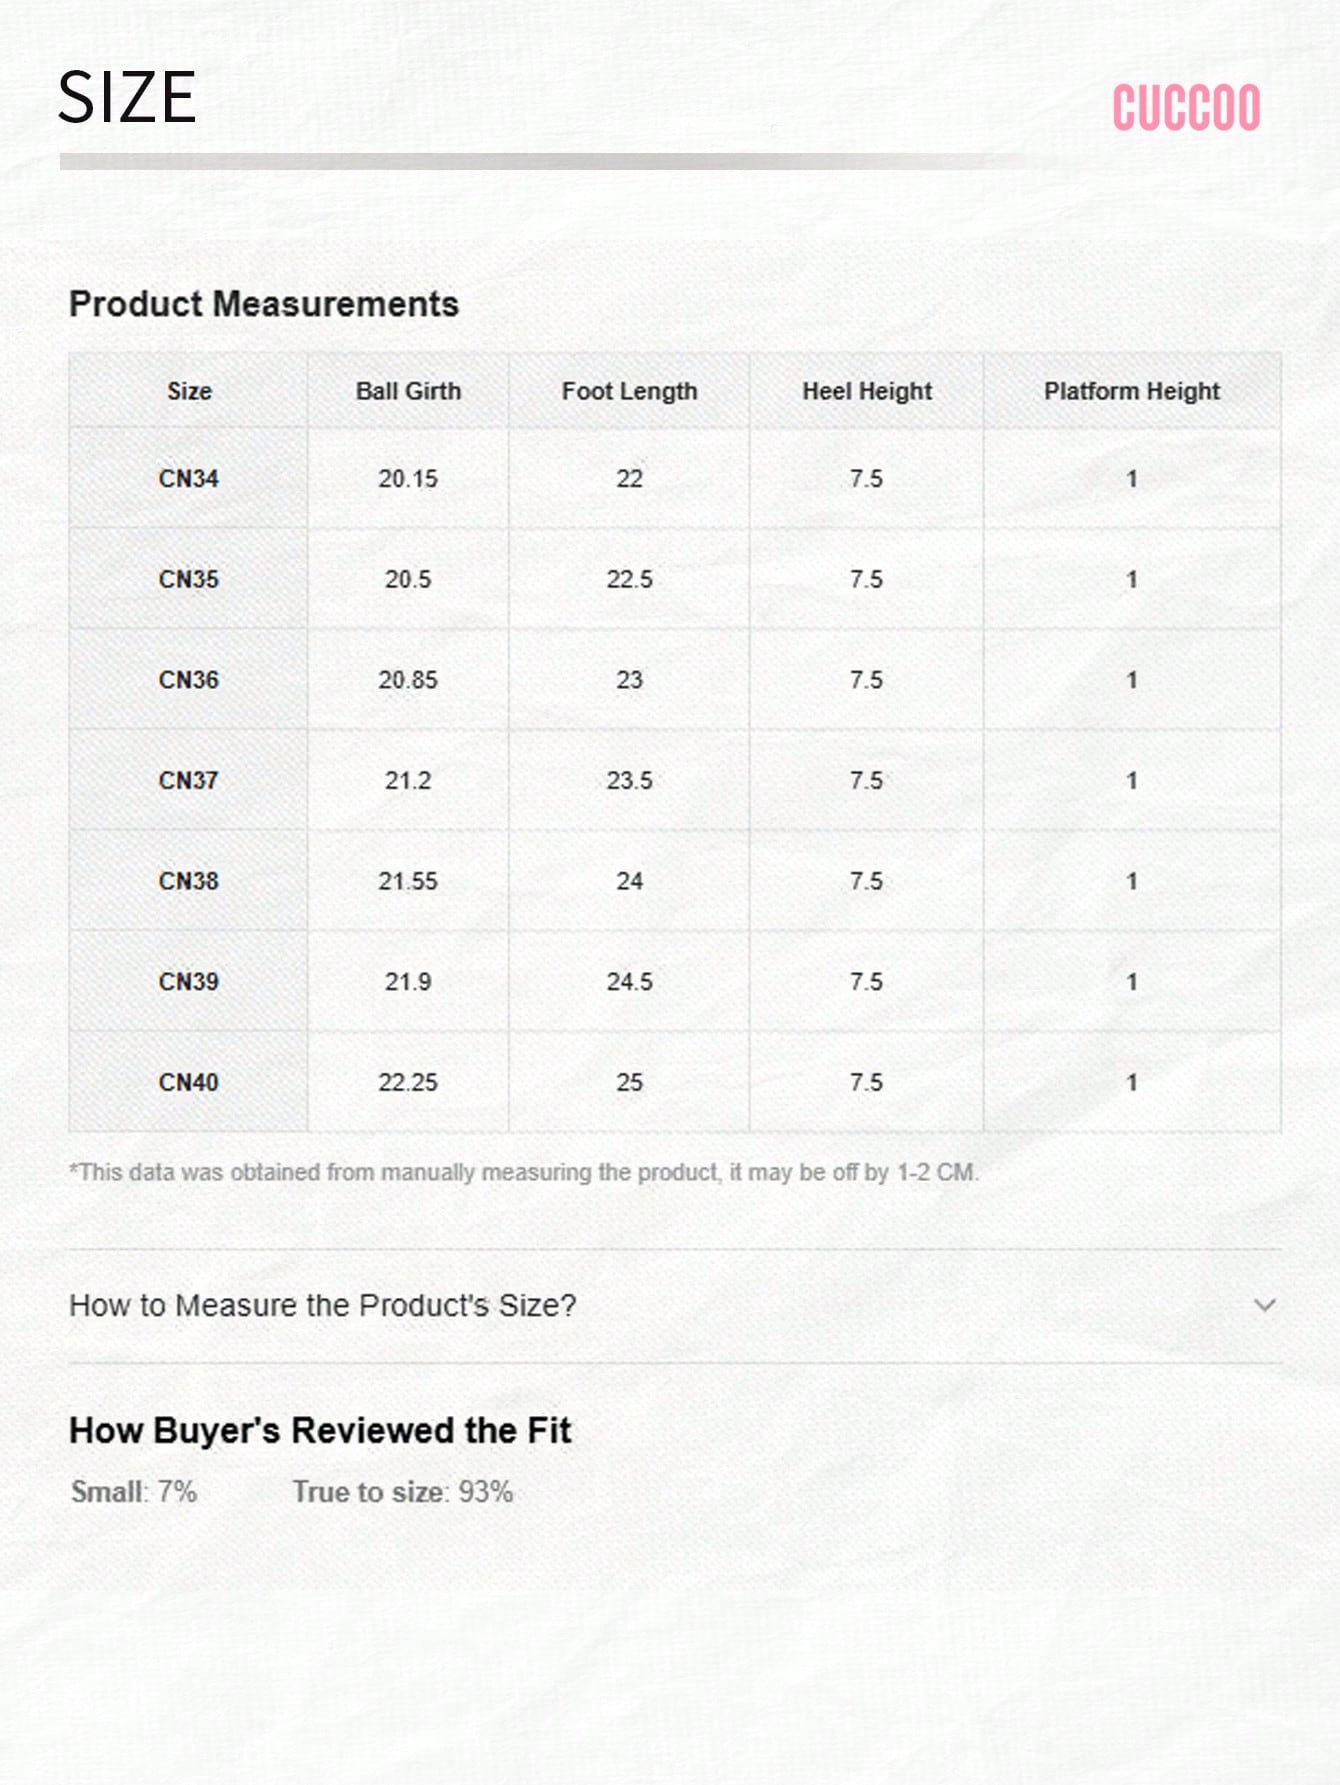Click the CN40 ball girth value 22.25

pos(408,1082)
